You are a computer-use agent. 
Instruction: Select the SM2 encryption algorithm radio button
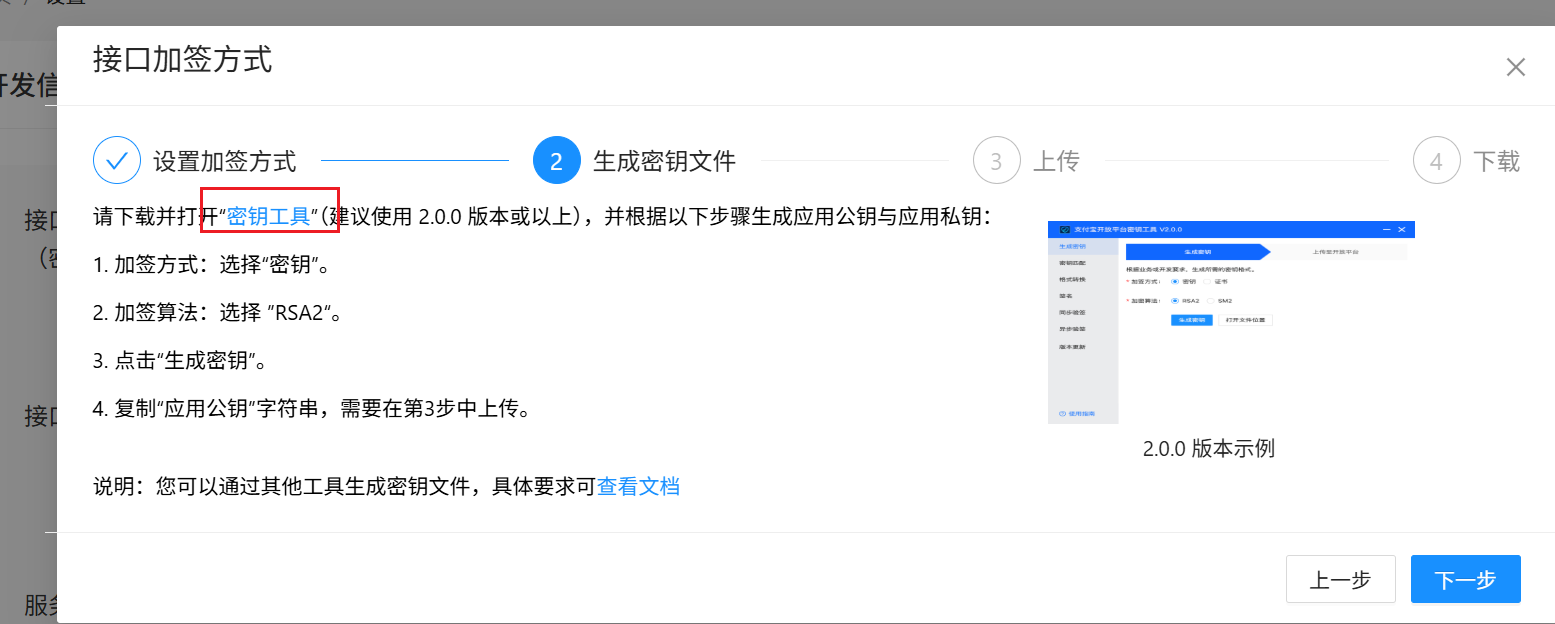(x=1212, y=300)
